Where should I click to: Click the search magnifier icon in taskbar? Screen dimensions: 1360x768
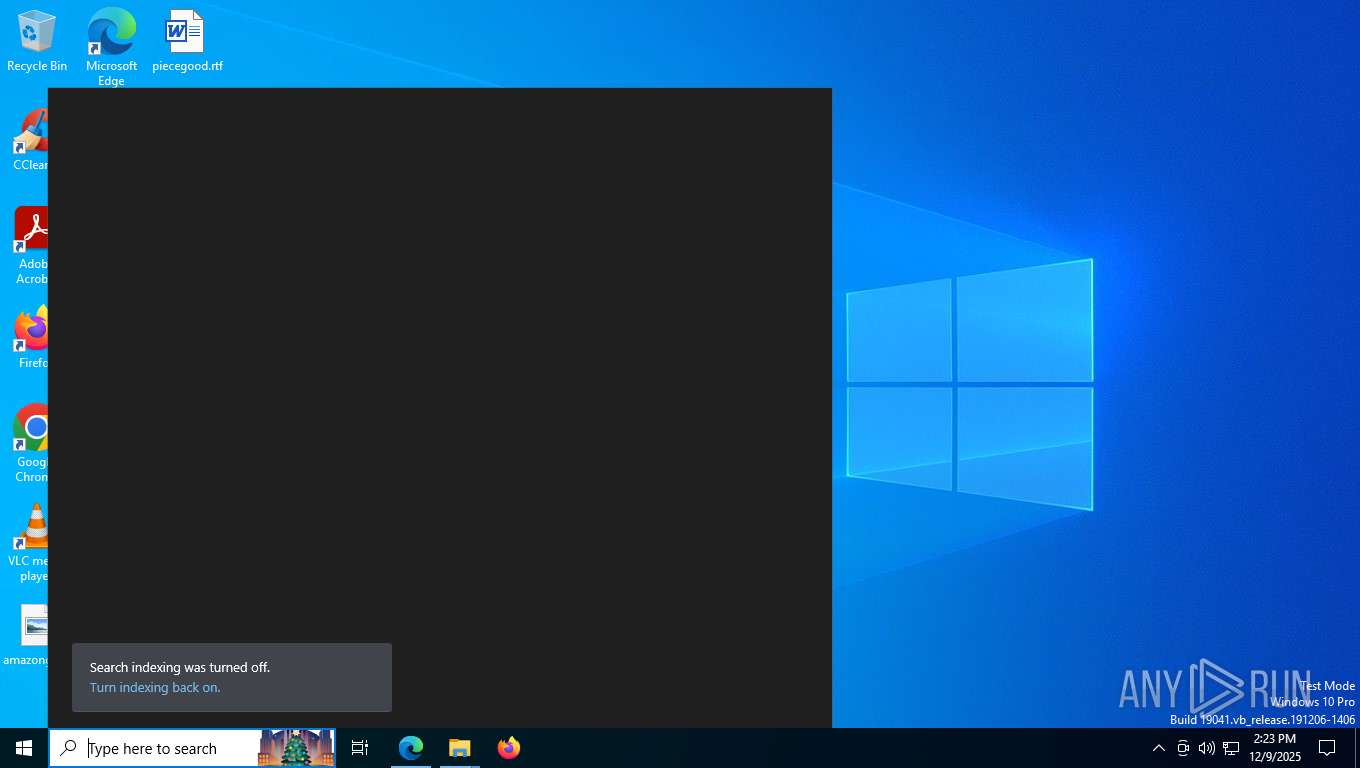68,748
